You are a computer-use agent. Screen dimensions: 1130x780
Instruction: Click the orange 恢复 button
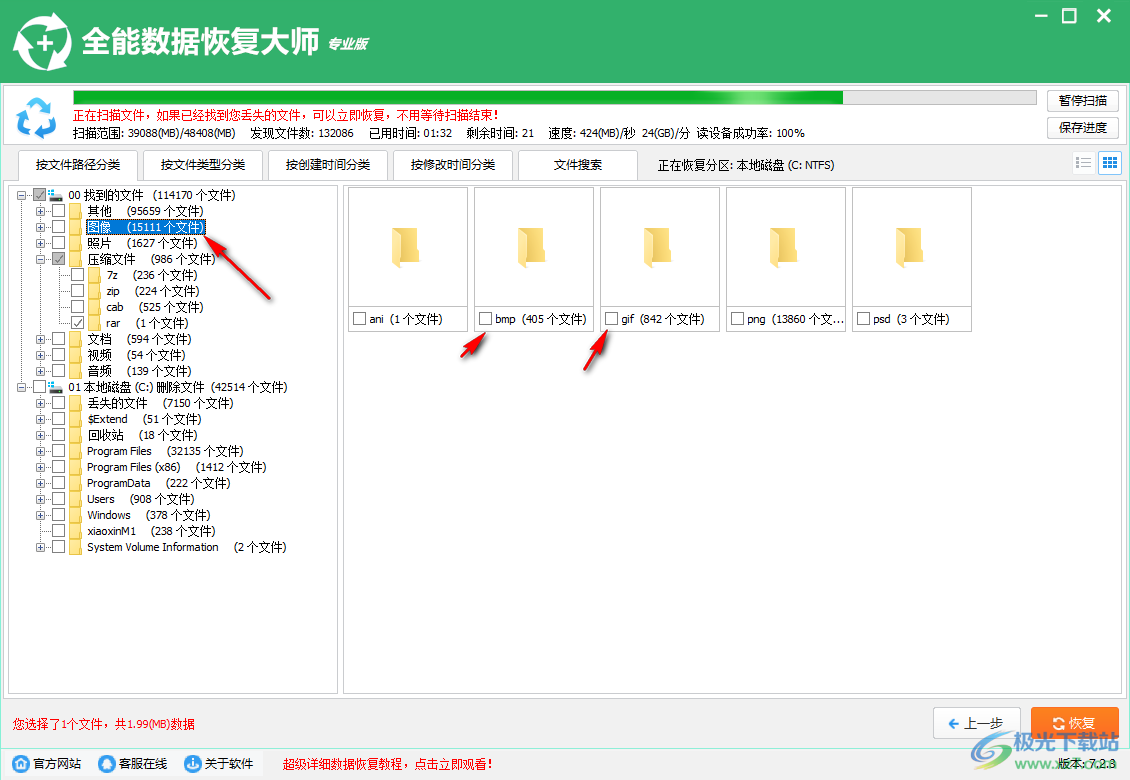1075,722
